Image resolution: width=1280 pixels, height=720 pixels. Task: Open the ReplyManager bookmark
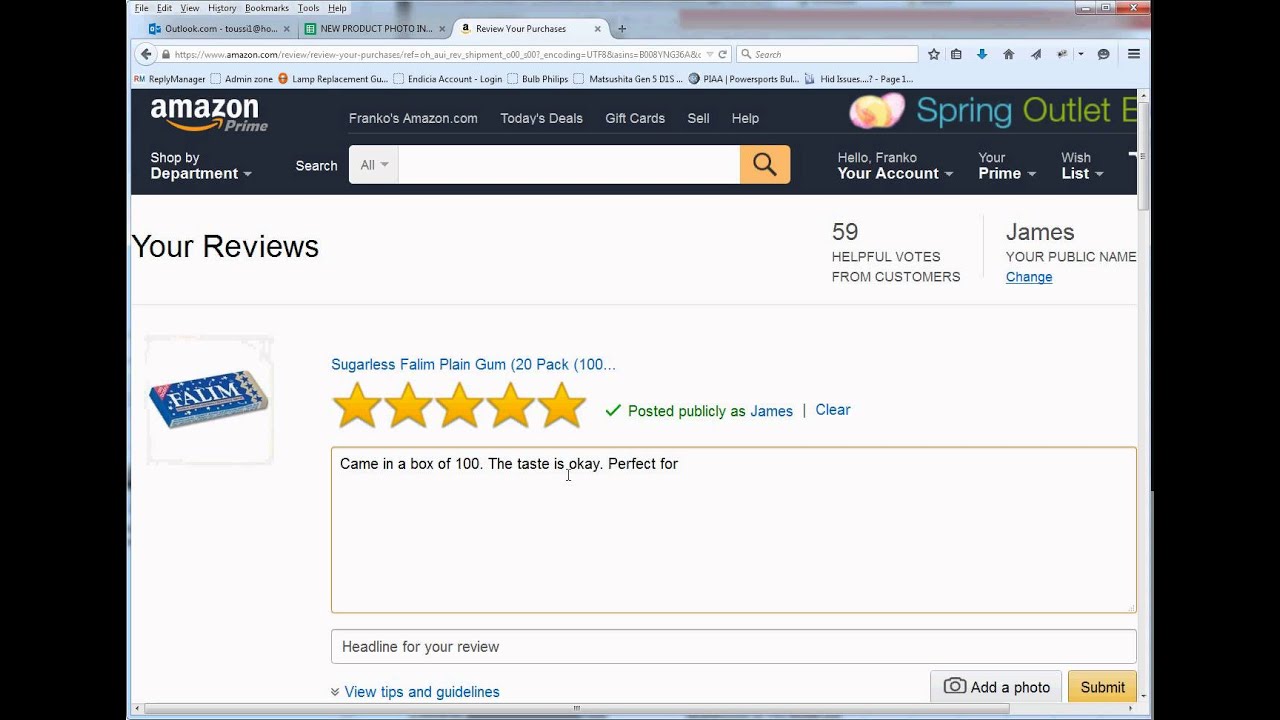(x=169, y=79)
